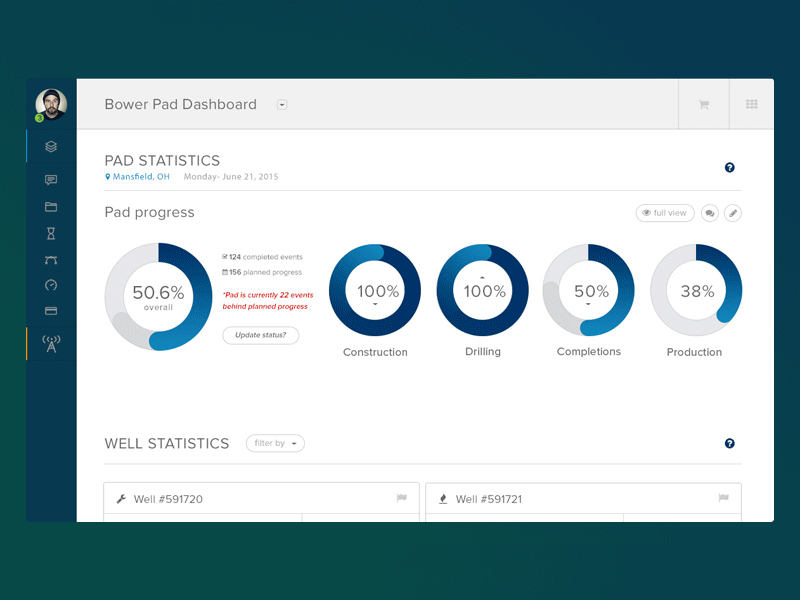This screenshot has height=600, width=800.
Task: Open the full view option
Action: click(x=664, y=213)
